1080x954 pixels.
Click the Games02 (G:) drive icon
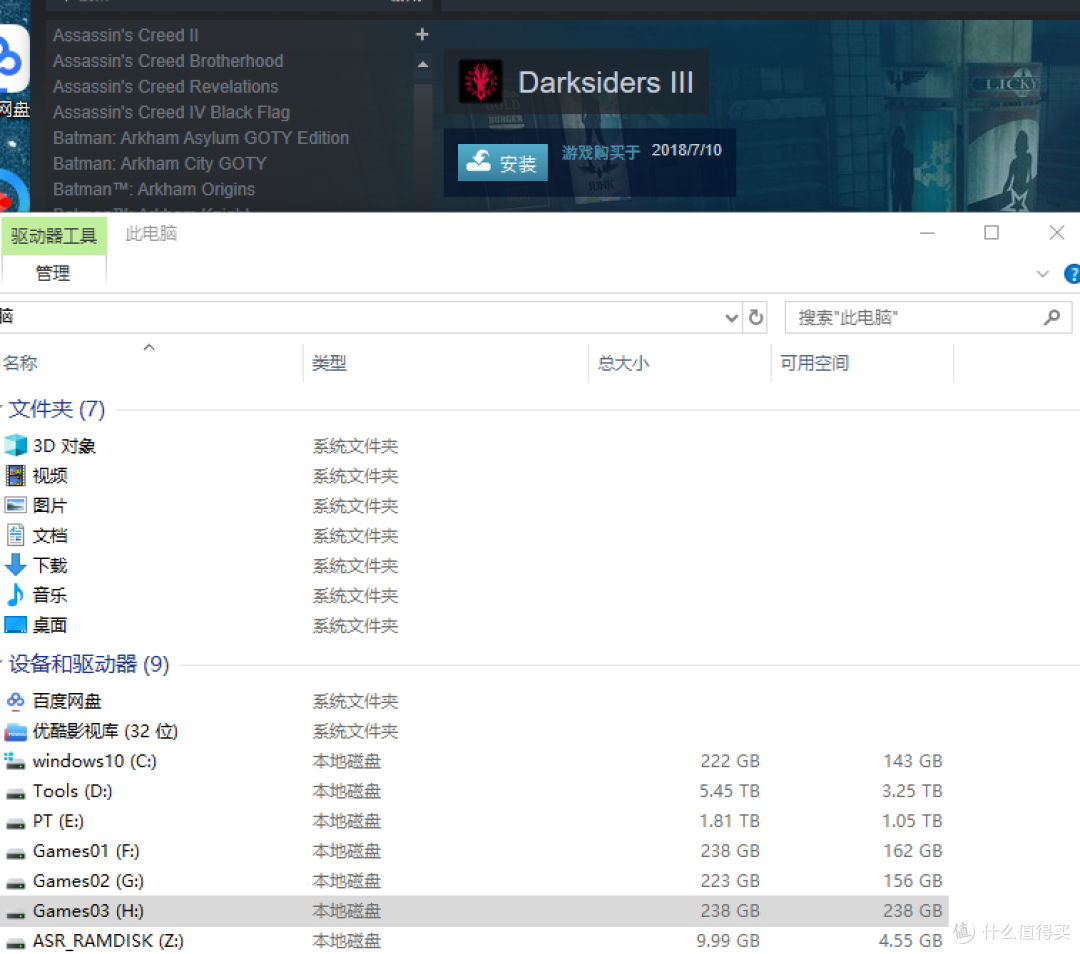point(15,883)
